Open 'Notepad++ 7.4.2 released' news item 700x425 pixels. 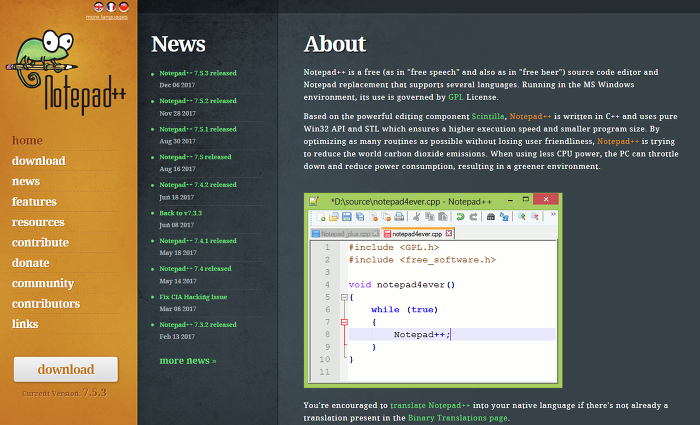(198, 185)
